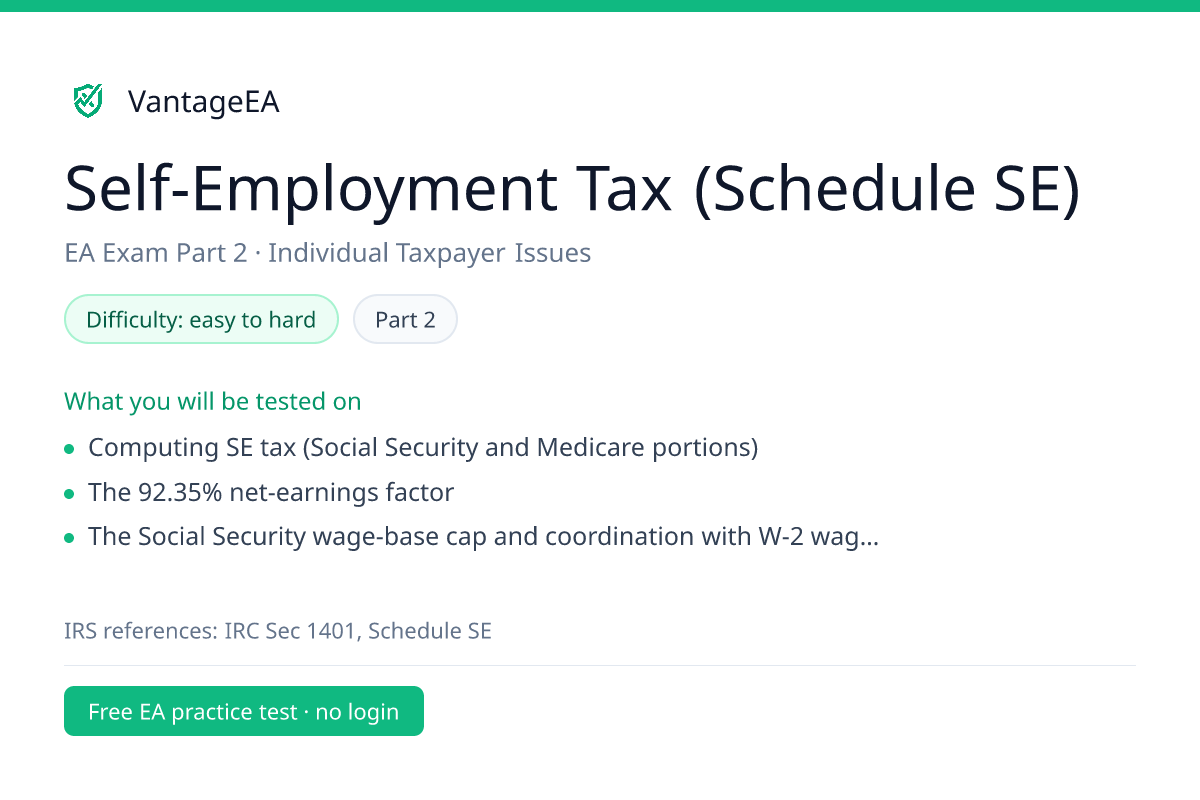Click the Free EA practice test button
The image size is (1200, 800).
[x=244, y=711]
